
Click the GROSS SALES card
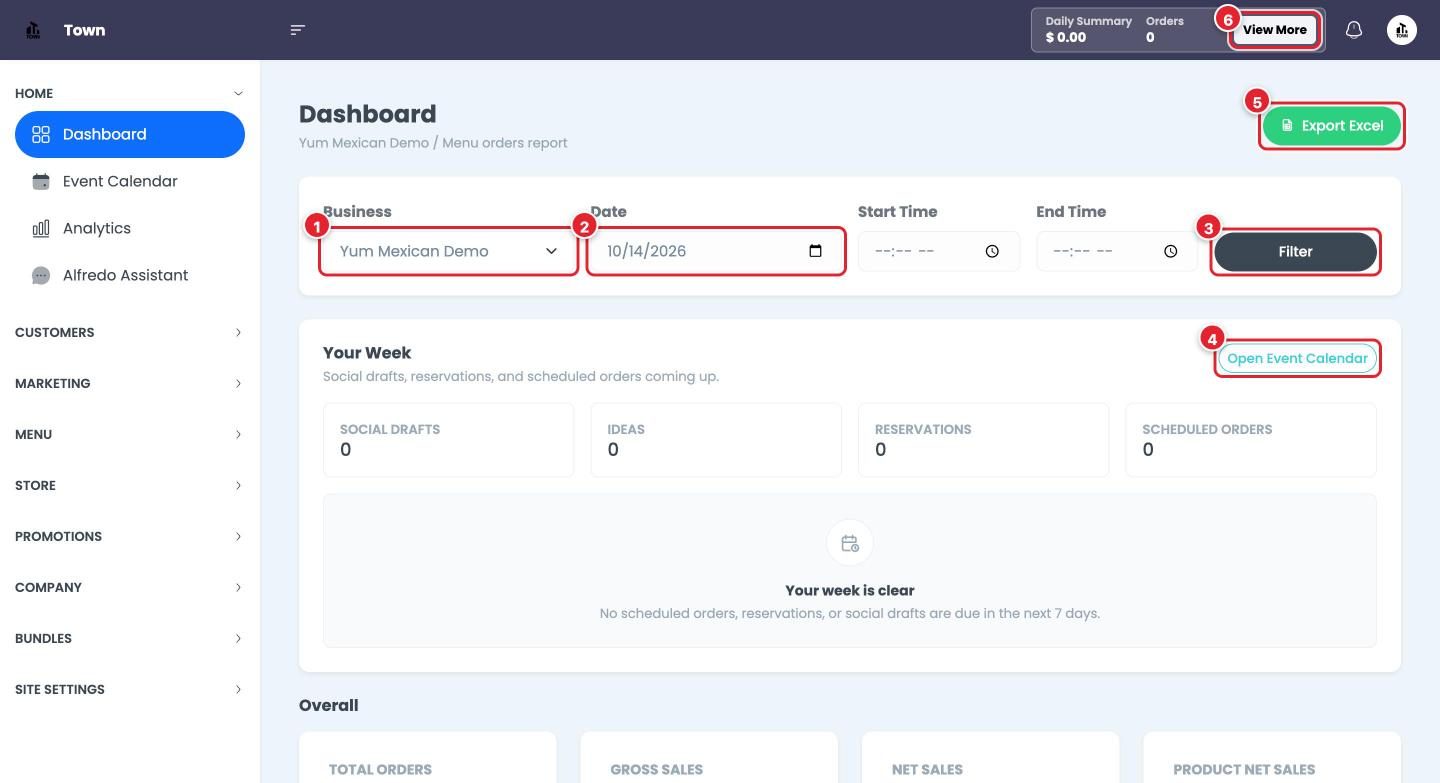(x=709, y=757)
